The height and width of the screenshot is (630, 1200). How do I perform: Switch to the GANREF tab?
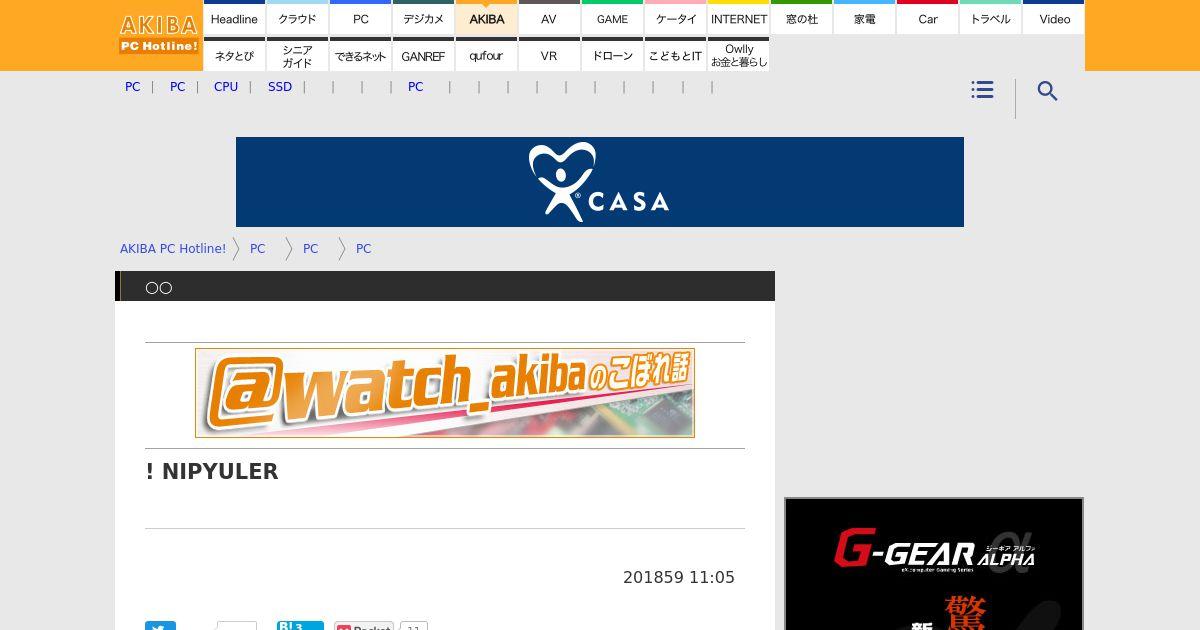click(x=423, y=56)
